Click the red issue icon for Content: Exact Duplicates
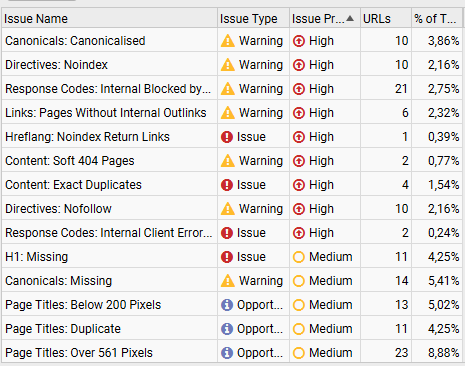465x366 pixels. pos(227,185)
